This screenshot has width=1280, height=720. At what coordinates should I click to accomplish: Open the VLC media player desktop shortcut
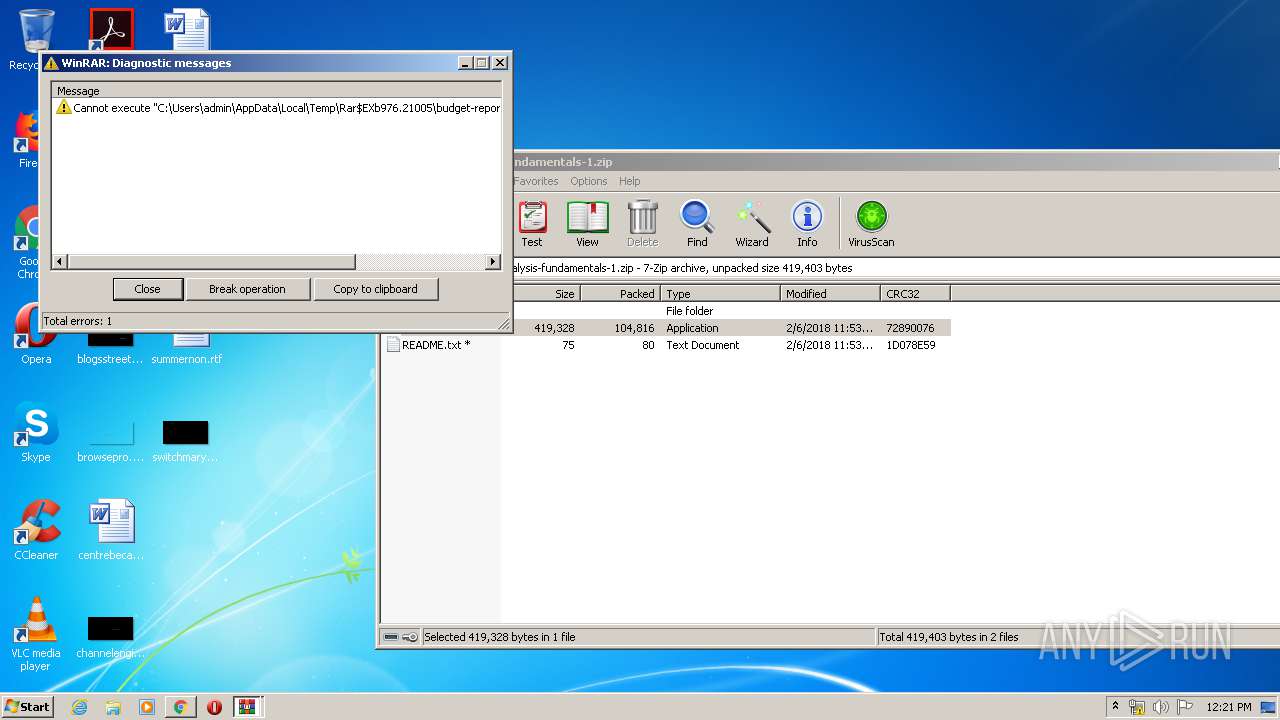pos(36,635)
